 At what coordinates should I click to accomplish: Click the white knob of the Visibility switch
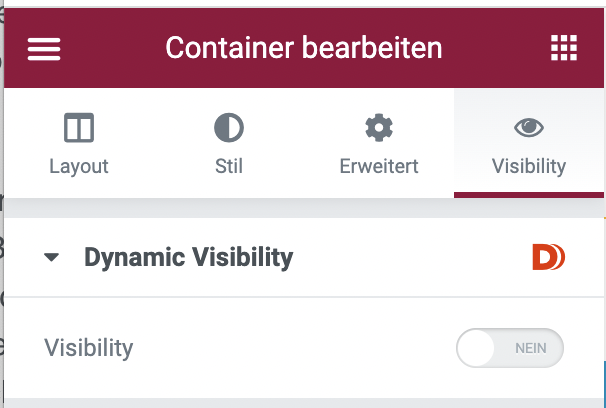point(476,348)
